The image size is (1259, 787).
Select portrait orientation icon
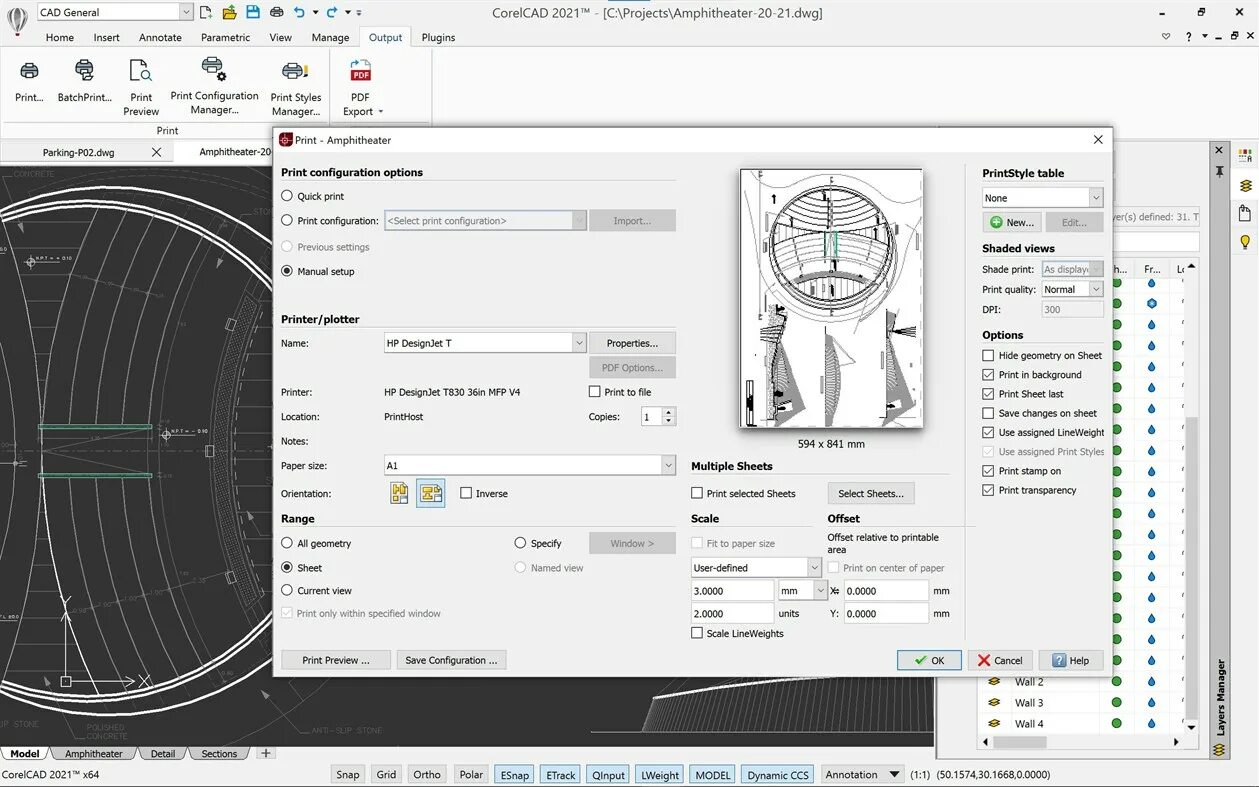click(400, 493)
